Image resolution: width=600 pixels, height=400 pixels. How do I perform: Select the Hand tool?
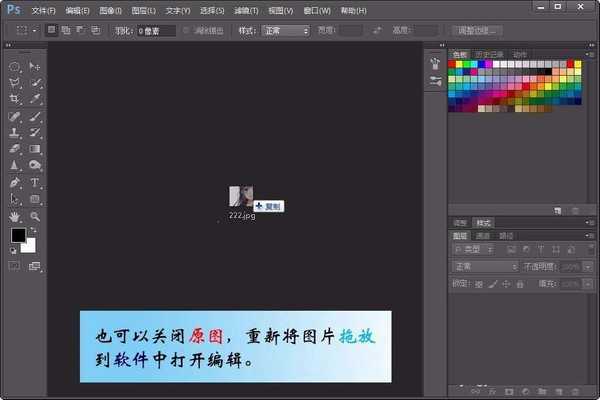(x=15, y=216)
